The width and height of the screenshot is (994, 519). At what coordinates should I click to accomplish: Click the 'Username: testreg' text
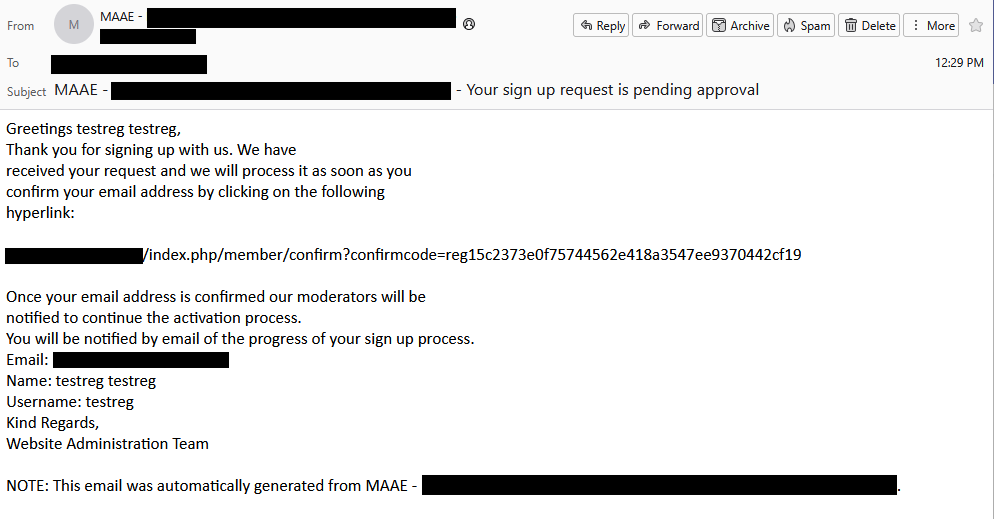70,402
